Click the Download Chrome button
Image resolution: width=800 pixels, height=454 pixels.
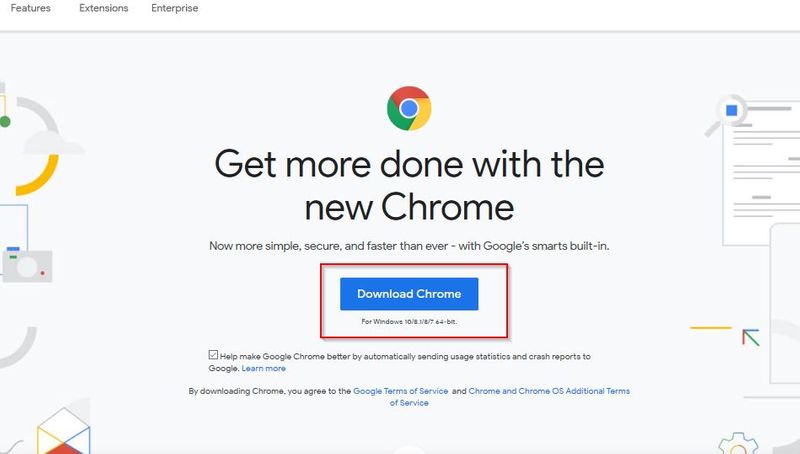tap(409, 294)
